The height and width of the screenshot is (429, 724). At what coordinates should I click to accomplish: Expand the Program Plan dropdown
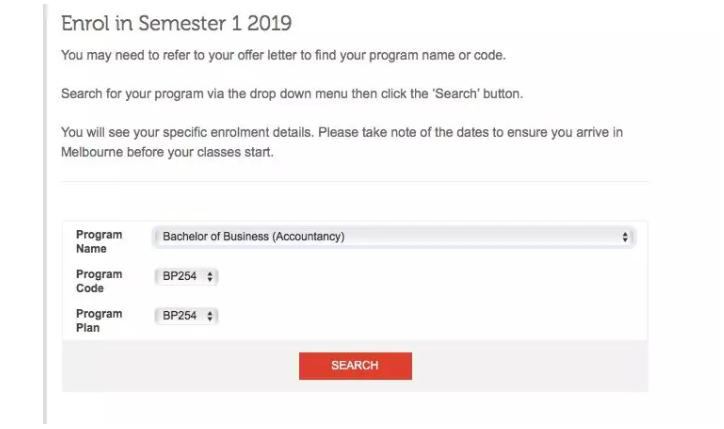[x=186, y=316]
